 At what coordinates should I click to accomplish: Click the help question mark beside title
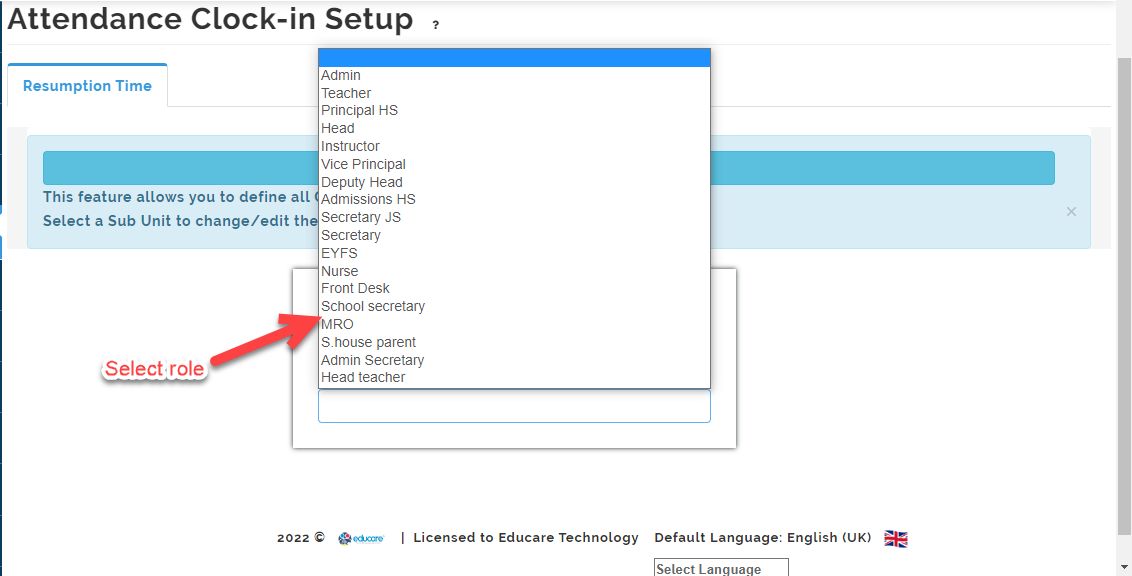tap(435, 25)
